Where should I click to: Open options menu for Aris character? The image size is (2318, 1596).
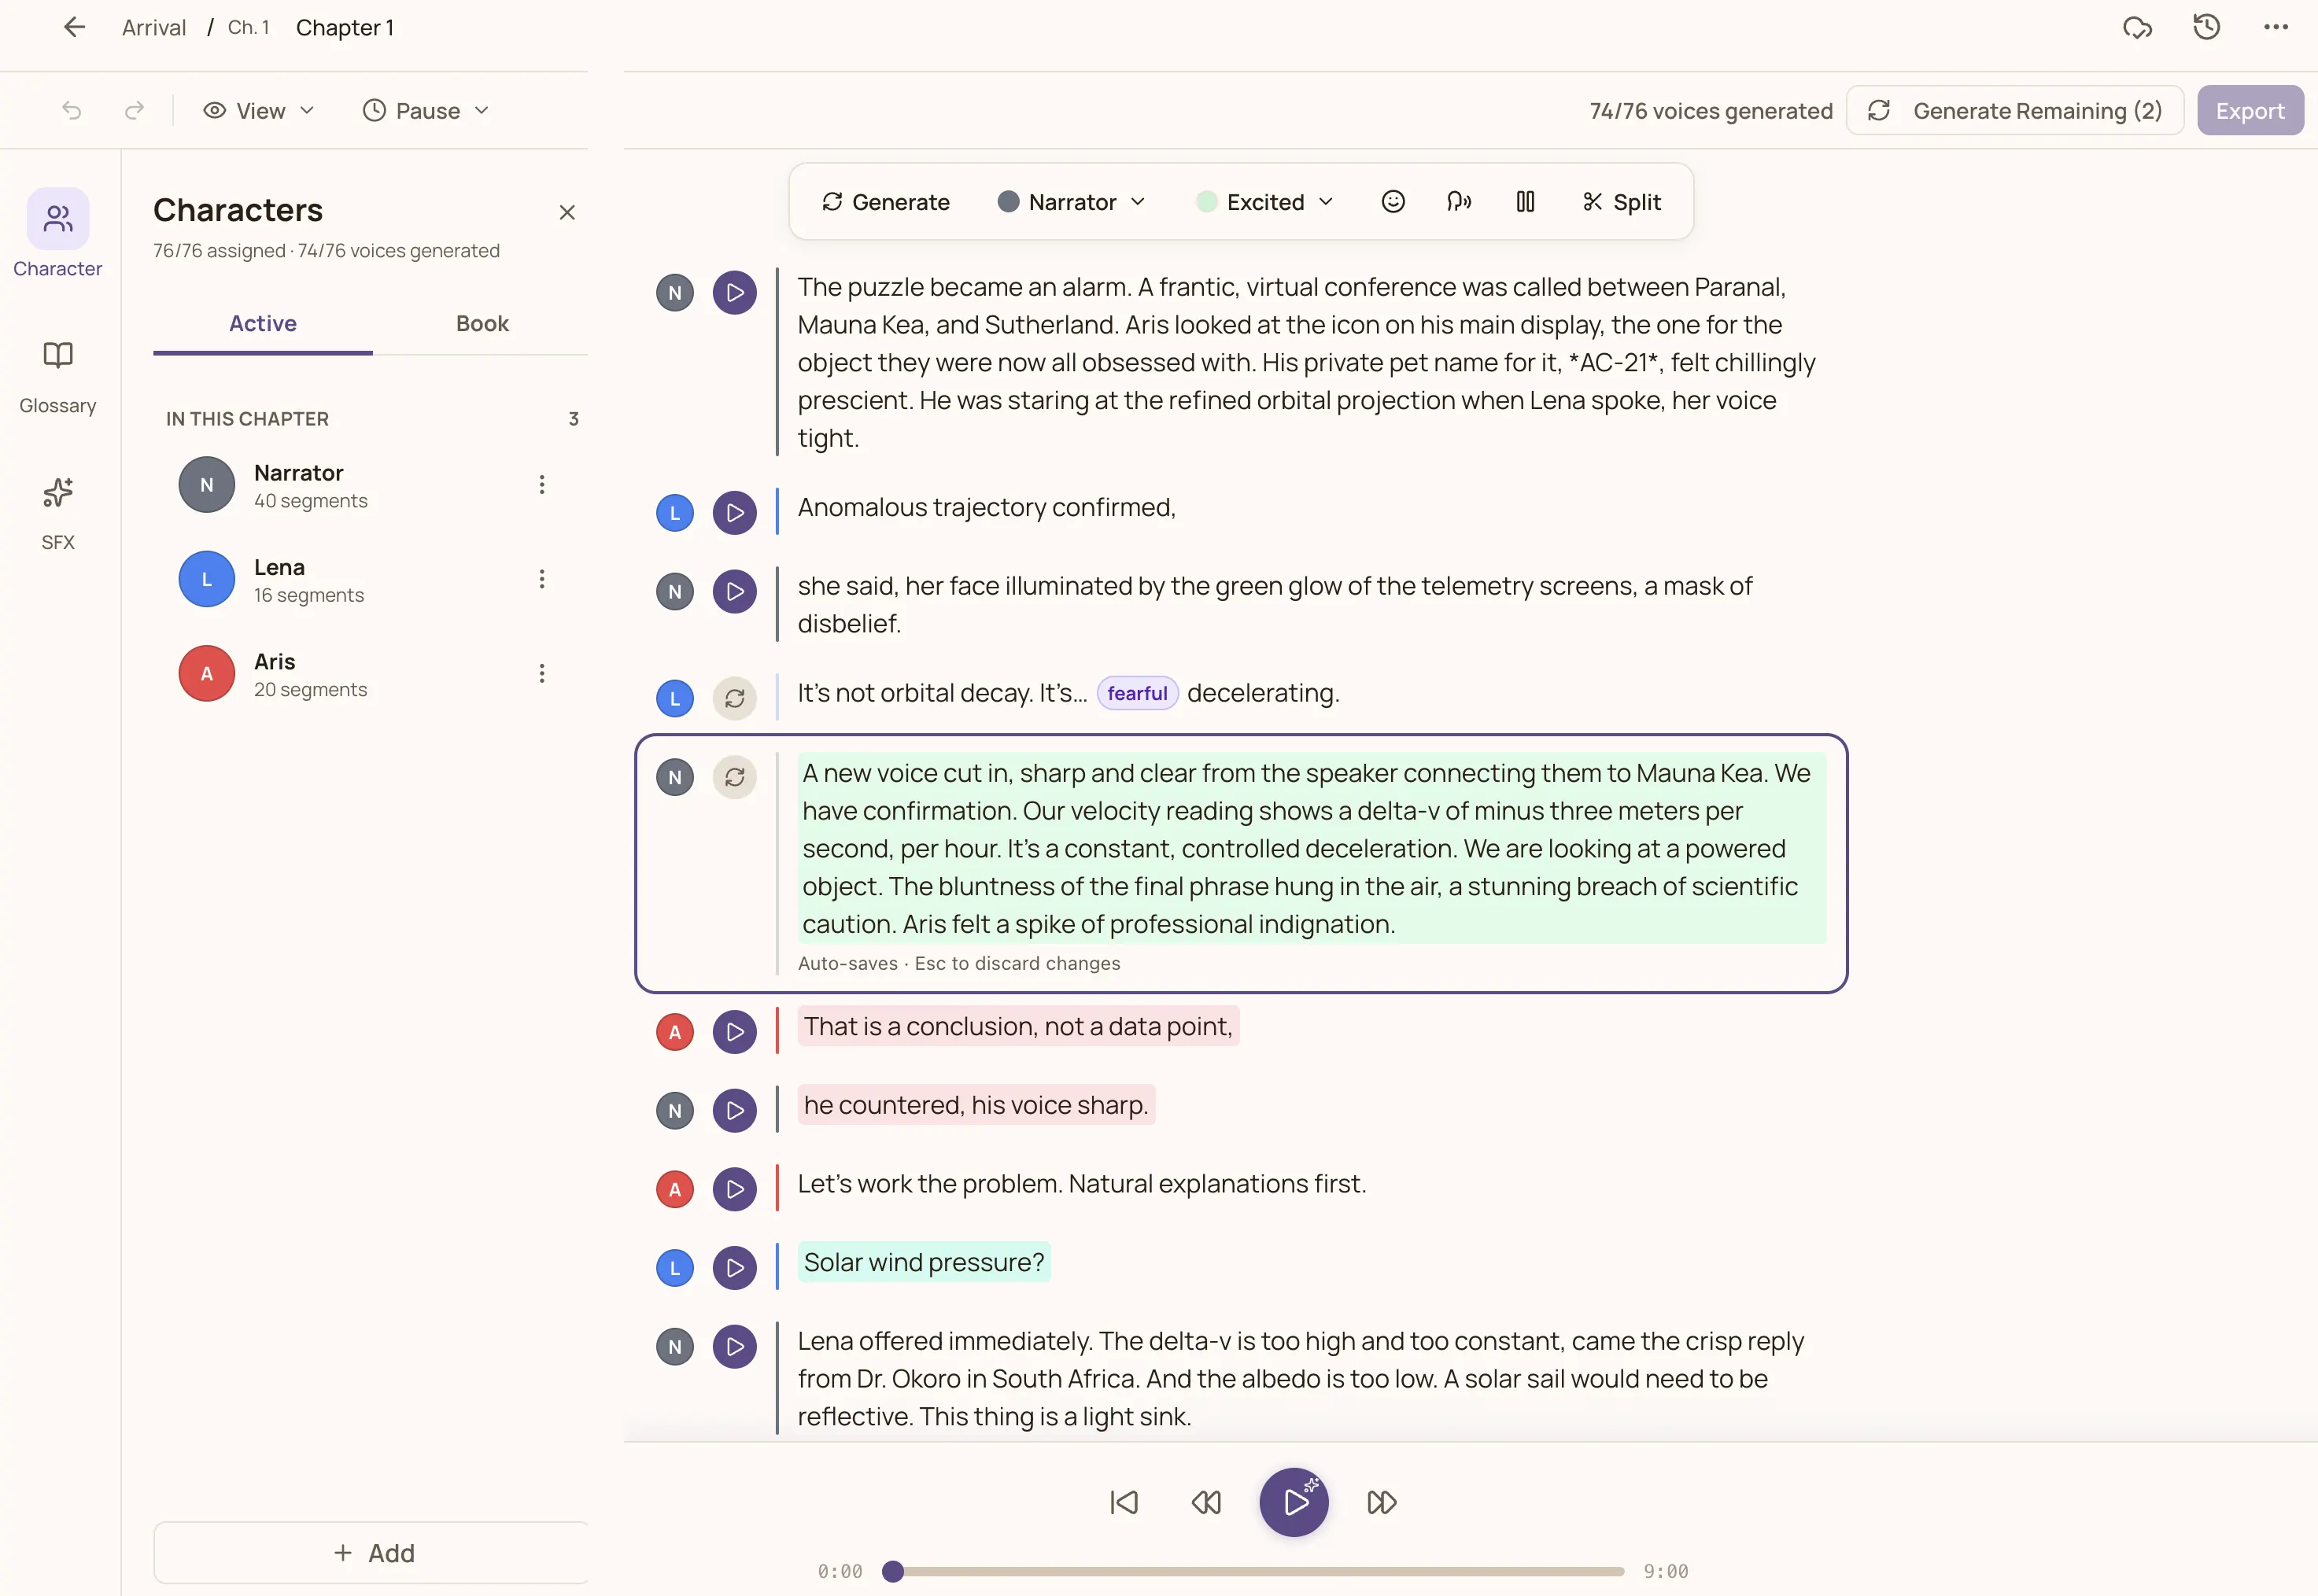pos(542,673)
